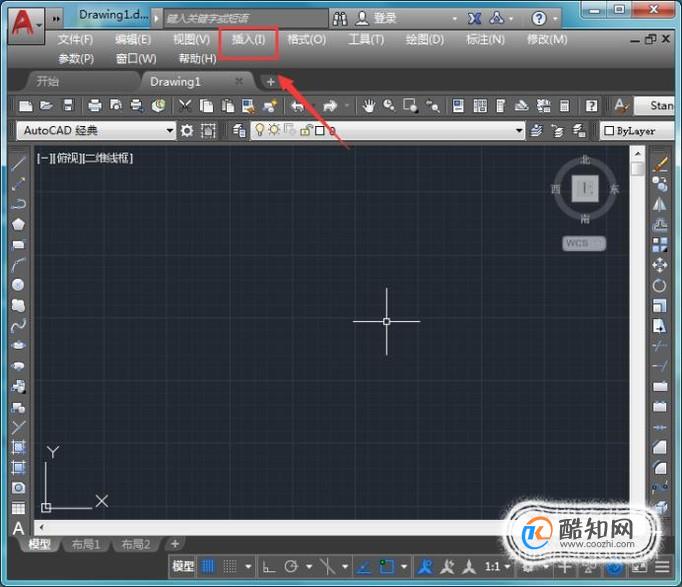
Task: Expand the quick access toolbar double-arrow
Action: [x=56, y=19]
